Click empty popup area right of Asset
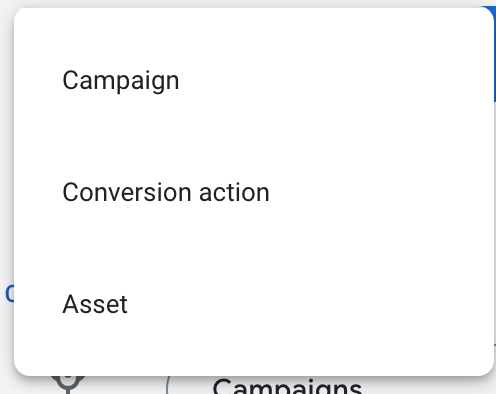This screenshot has width=496, height=394. pos(310,304)
